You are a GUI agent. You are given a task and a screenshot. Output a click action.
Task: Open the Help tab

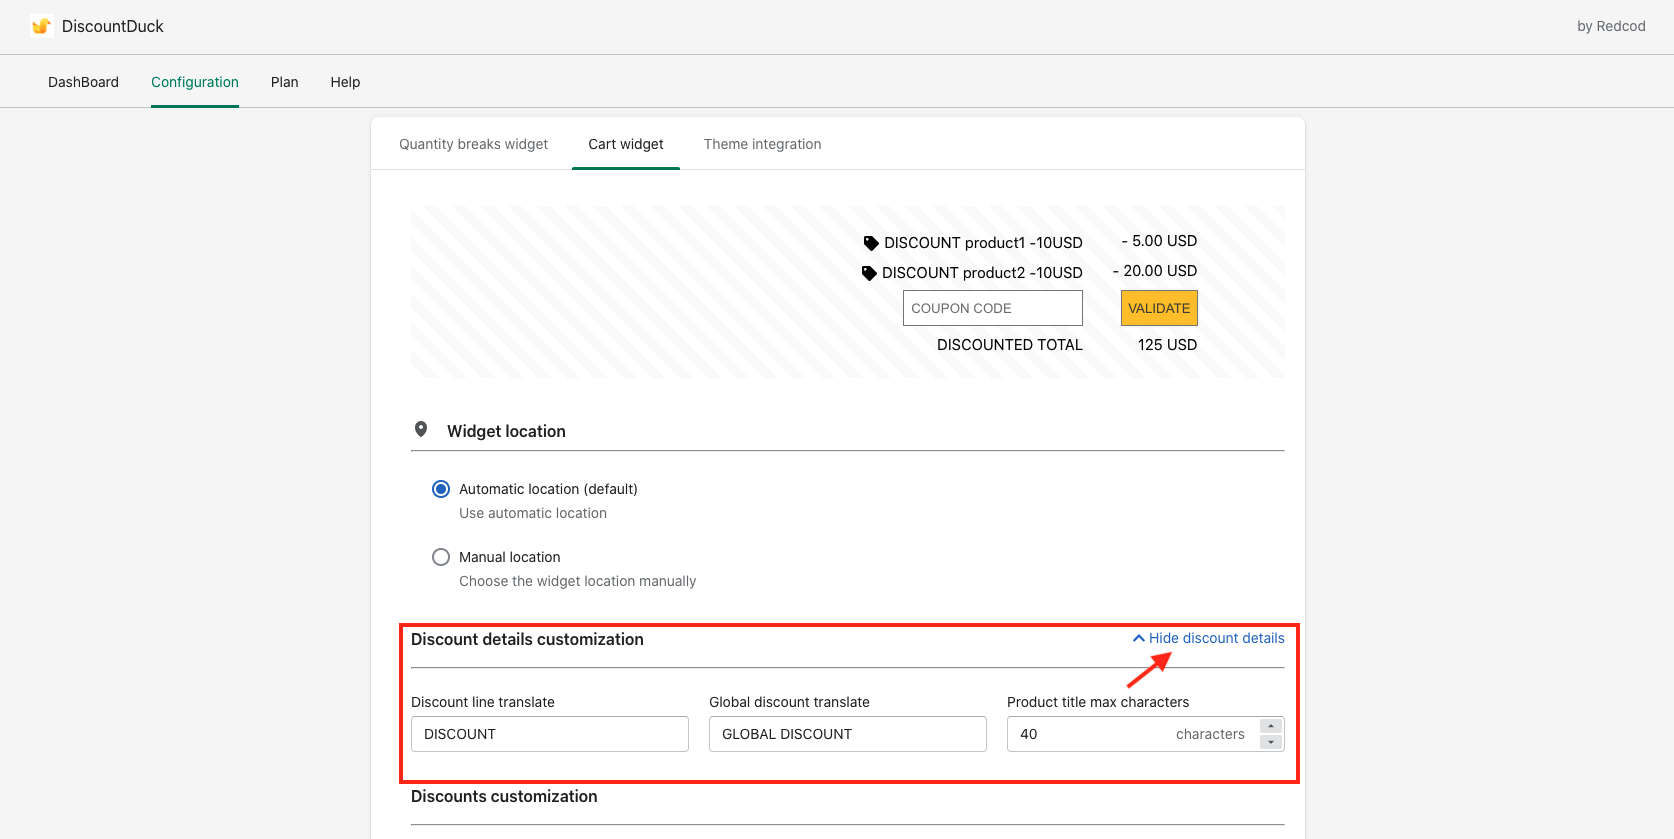345,82
